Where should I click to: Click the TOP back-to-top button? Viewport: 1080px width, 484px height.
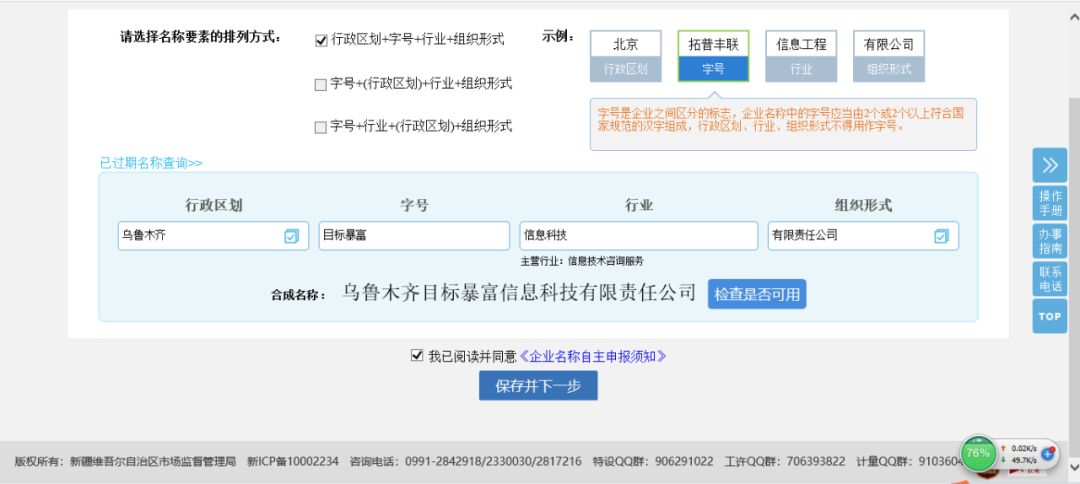pos(1050,316)
